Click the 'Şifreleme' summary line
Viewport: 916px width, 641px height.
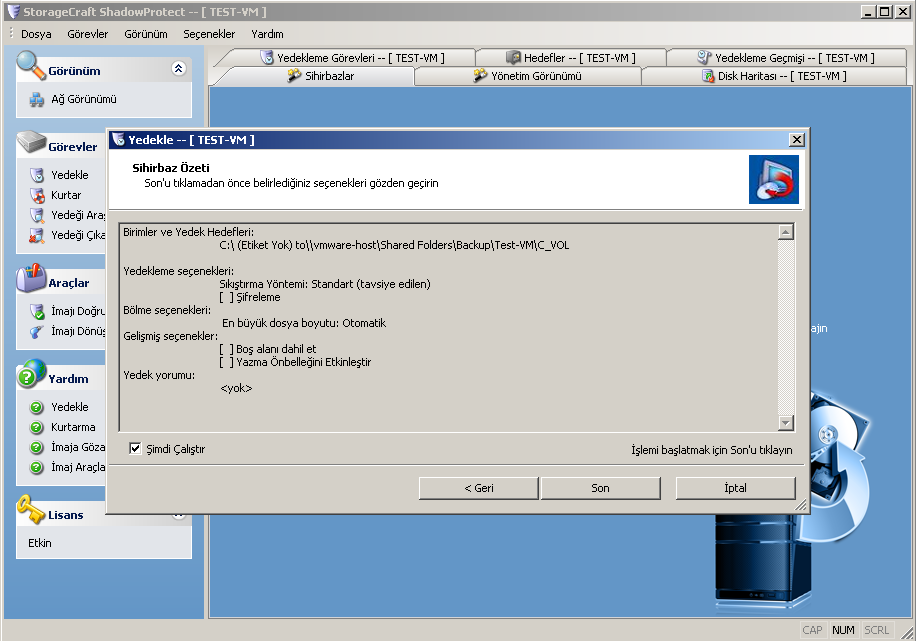[x=250, y=297]
